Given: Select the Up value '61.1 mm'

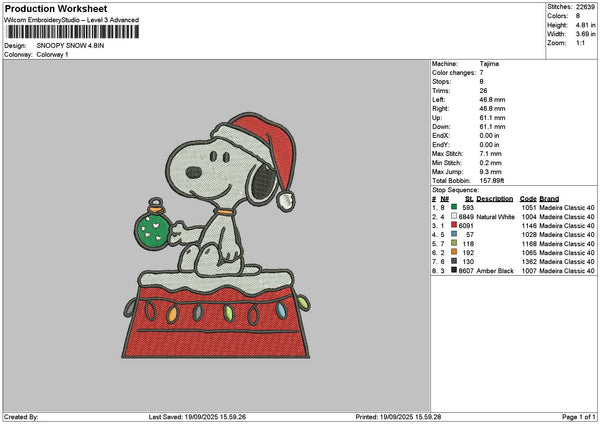Looking at the screenshot, I should [492, 118].
